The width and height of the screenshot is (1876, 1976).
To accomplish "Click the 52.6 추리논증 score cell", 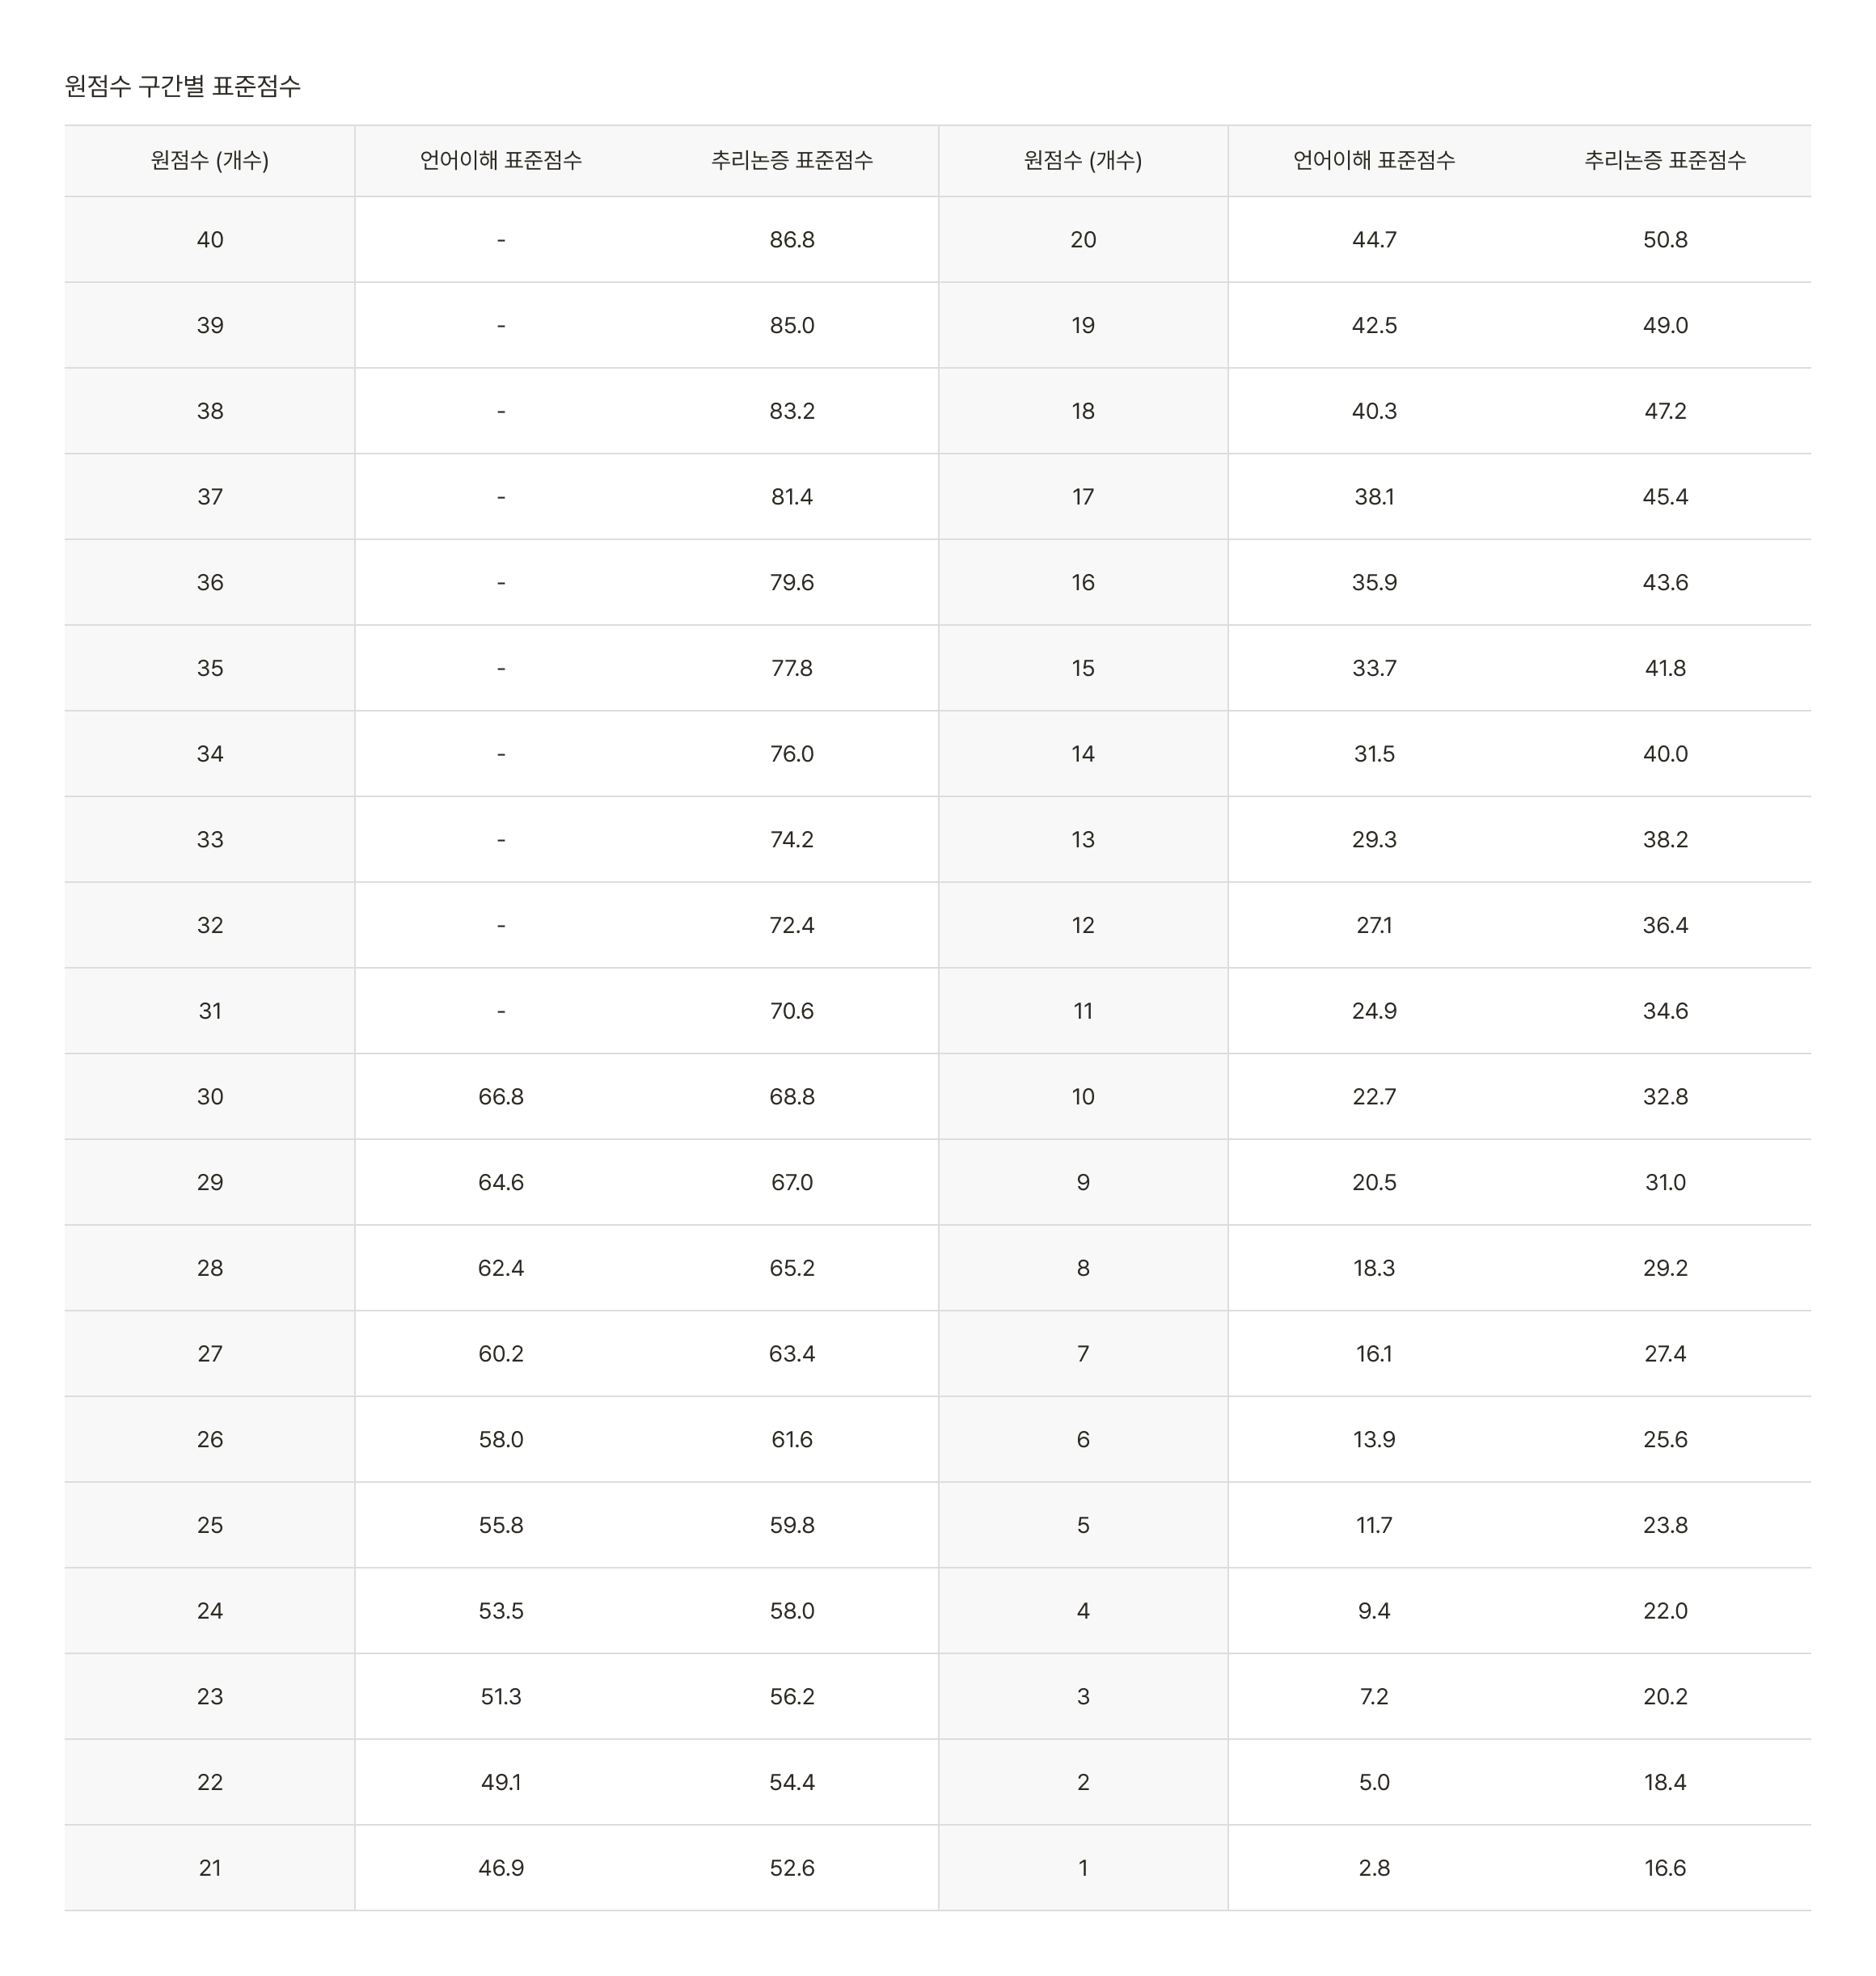I will [x=792, y=1868].
